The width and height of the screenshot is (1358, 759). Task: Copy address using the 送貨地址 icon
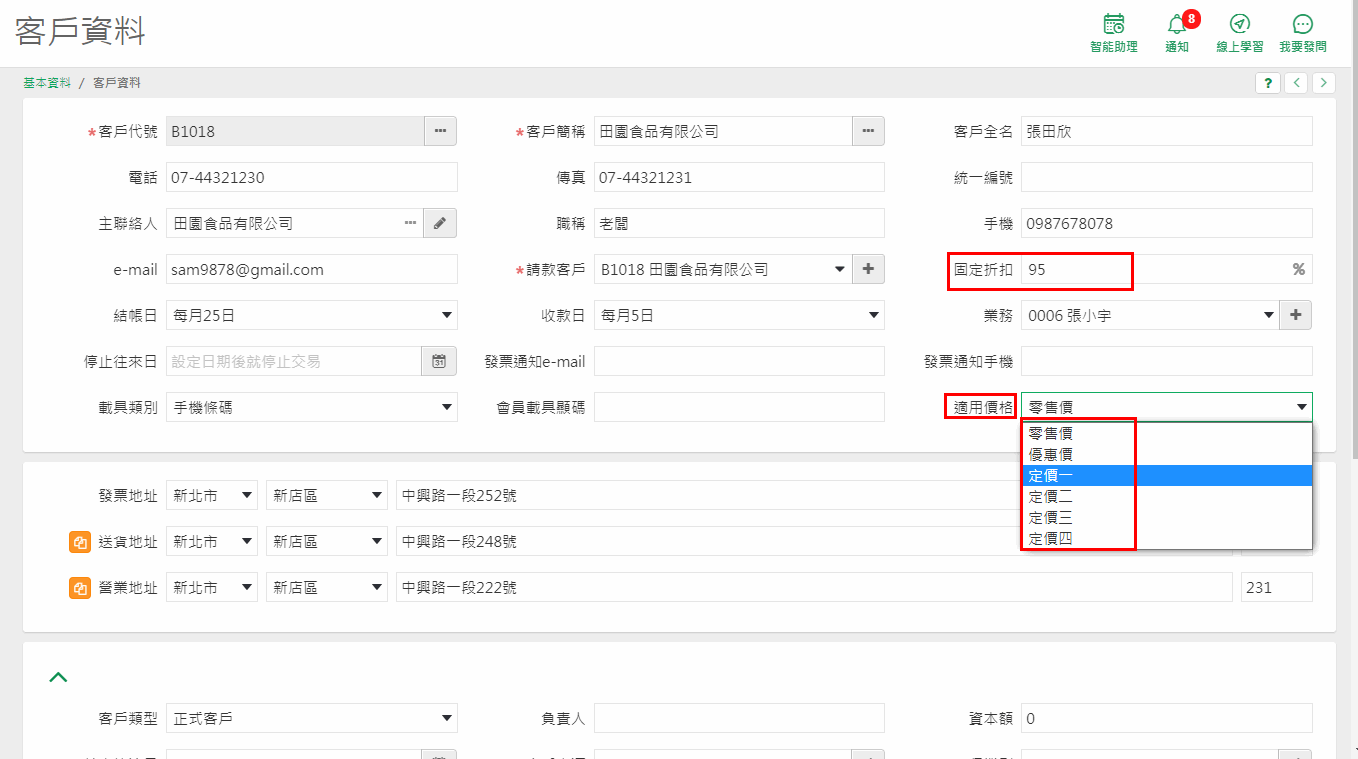point(80,542)
